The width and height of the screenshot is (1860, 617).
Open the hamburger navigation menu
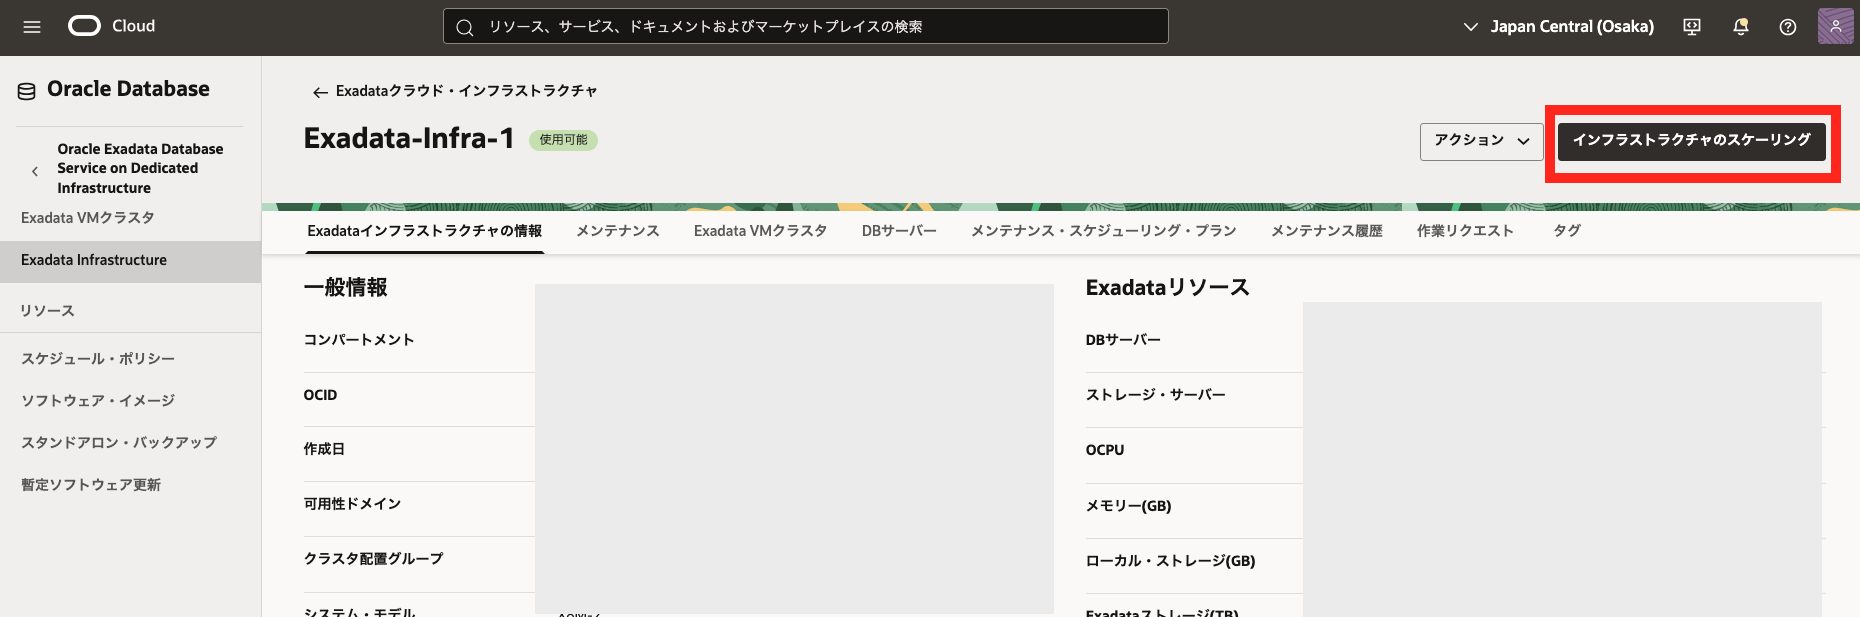click(32, 27)
